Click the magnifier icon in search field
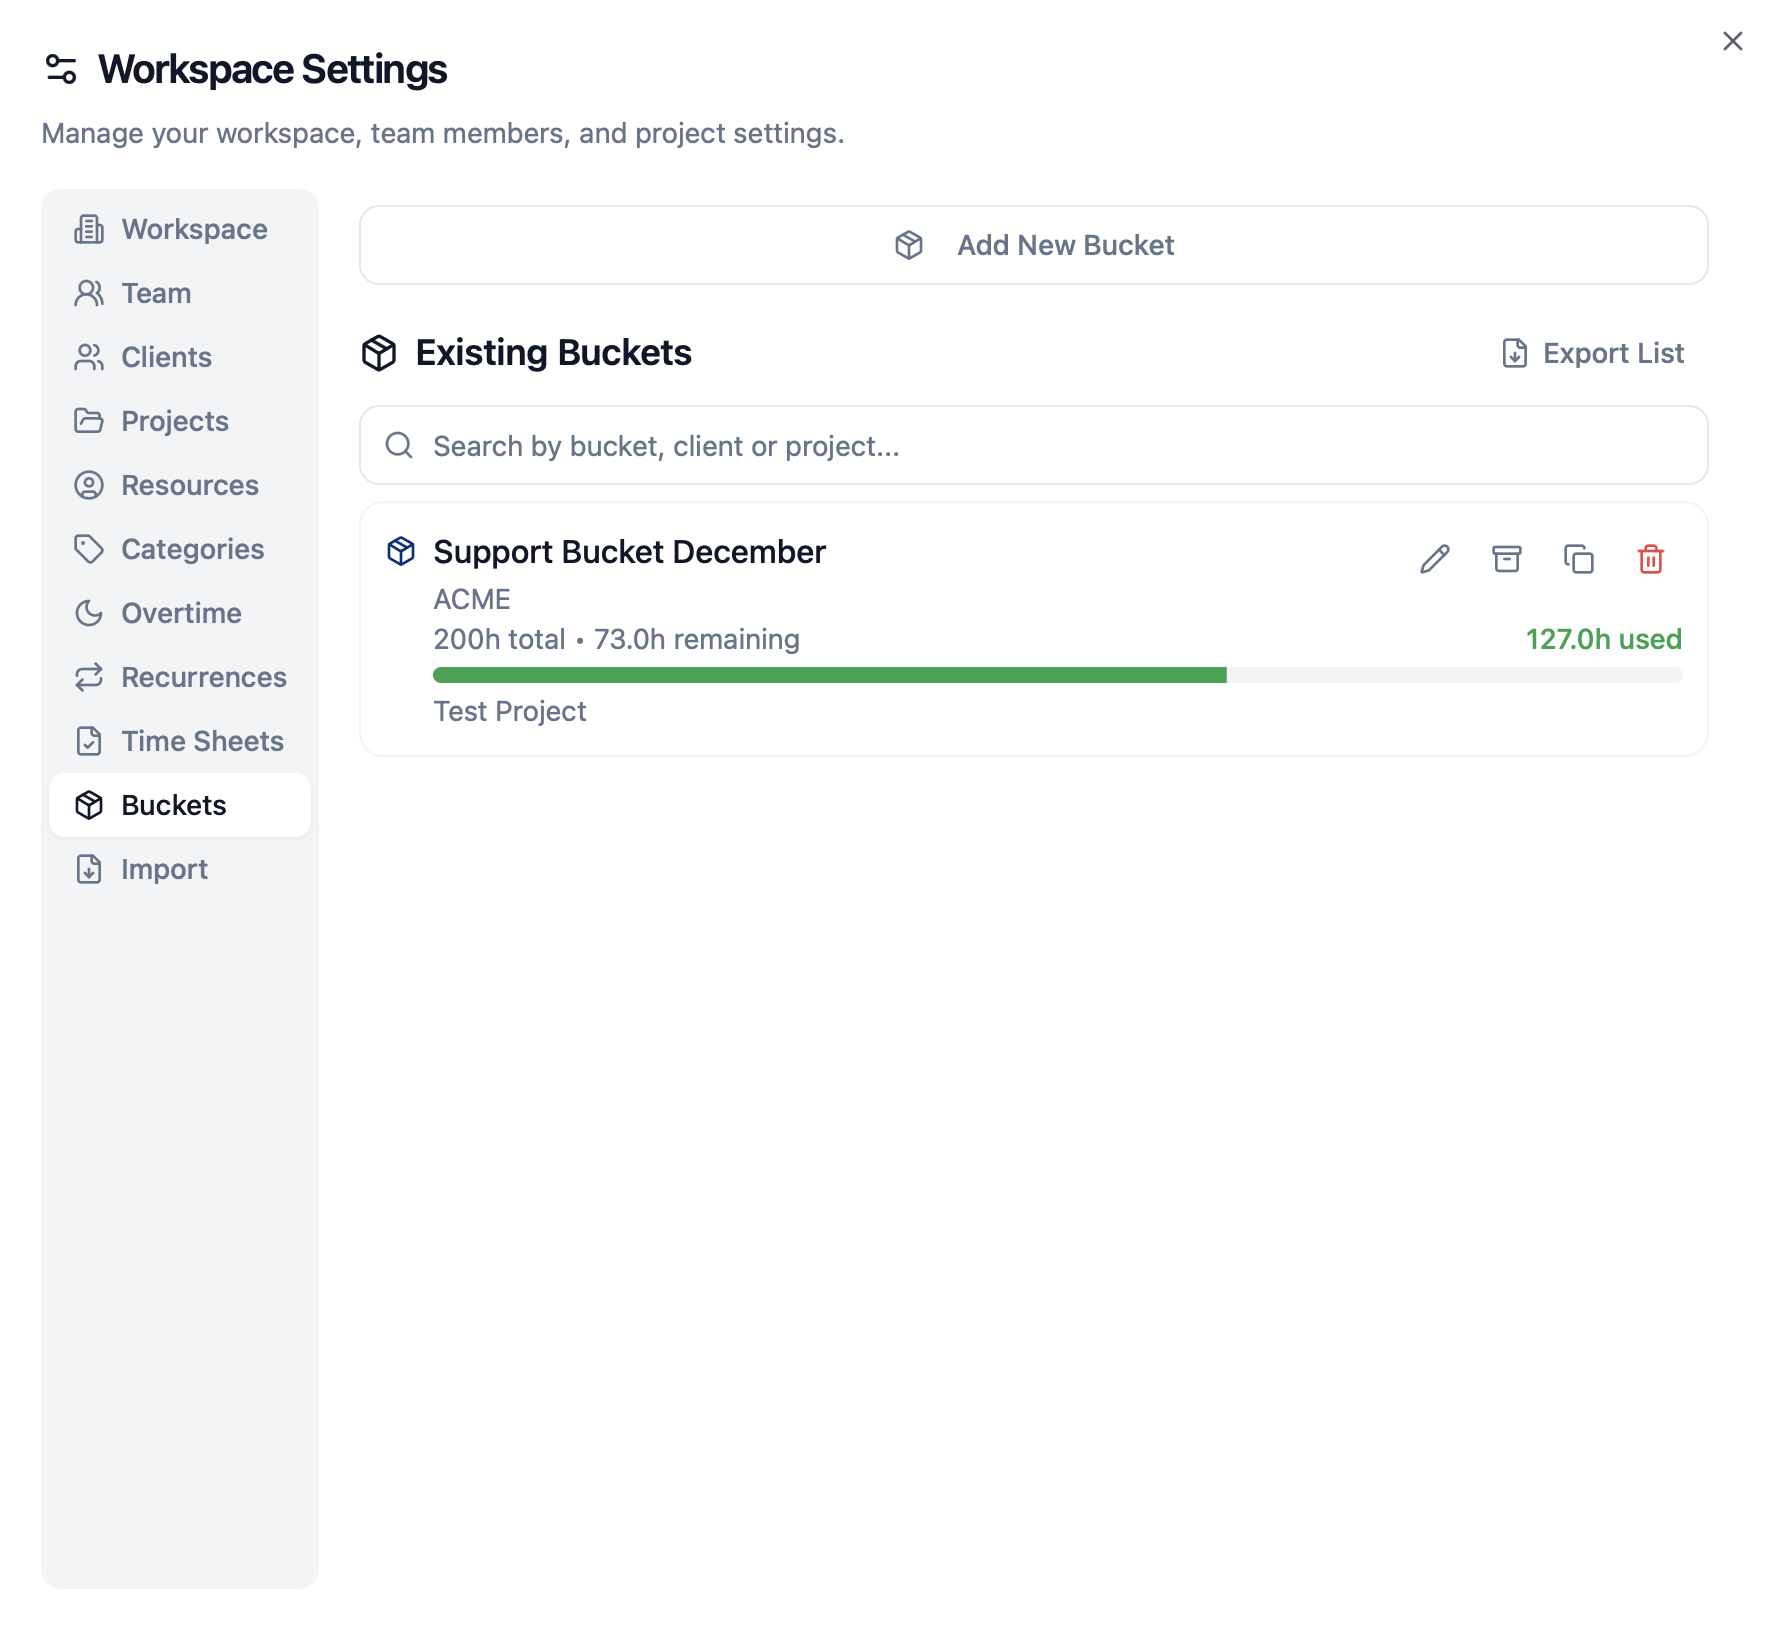 click(x=399, y=445)
